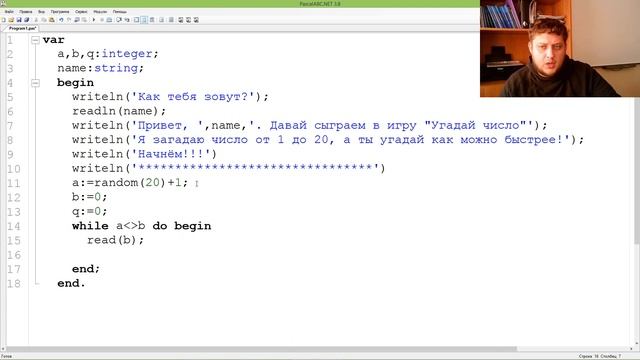Image resolution: width=640 pixels, height=360 pixels.
Task: Open the Файл menu
Action: [9, 12]
